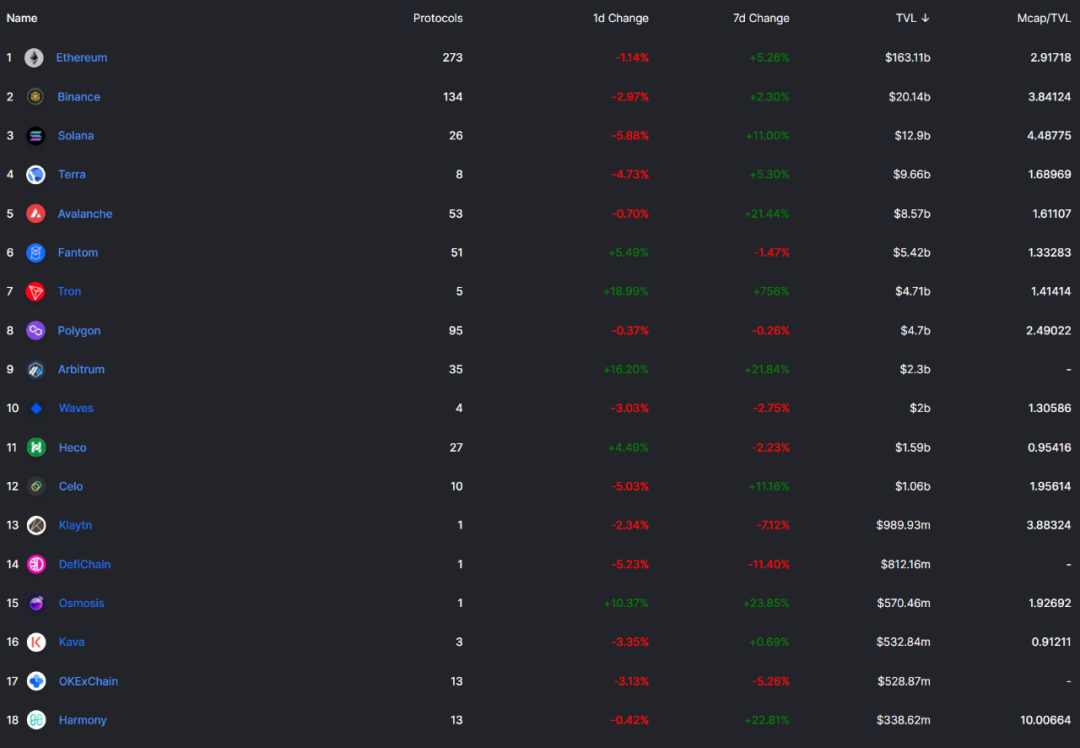
Task: Open the Solana chain link
Action: coord(76,136)
